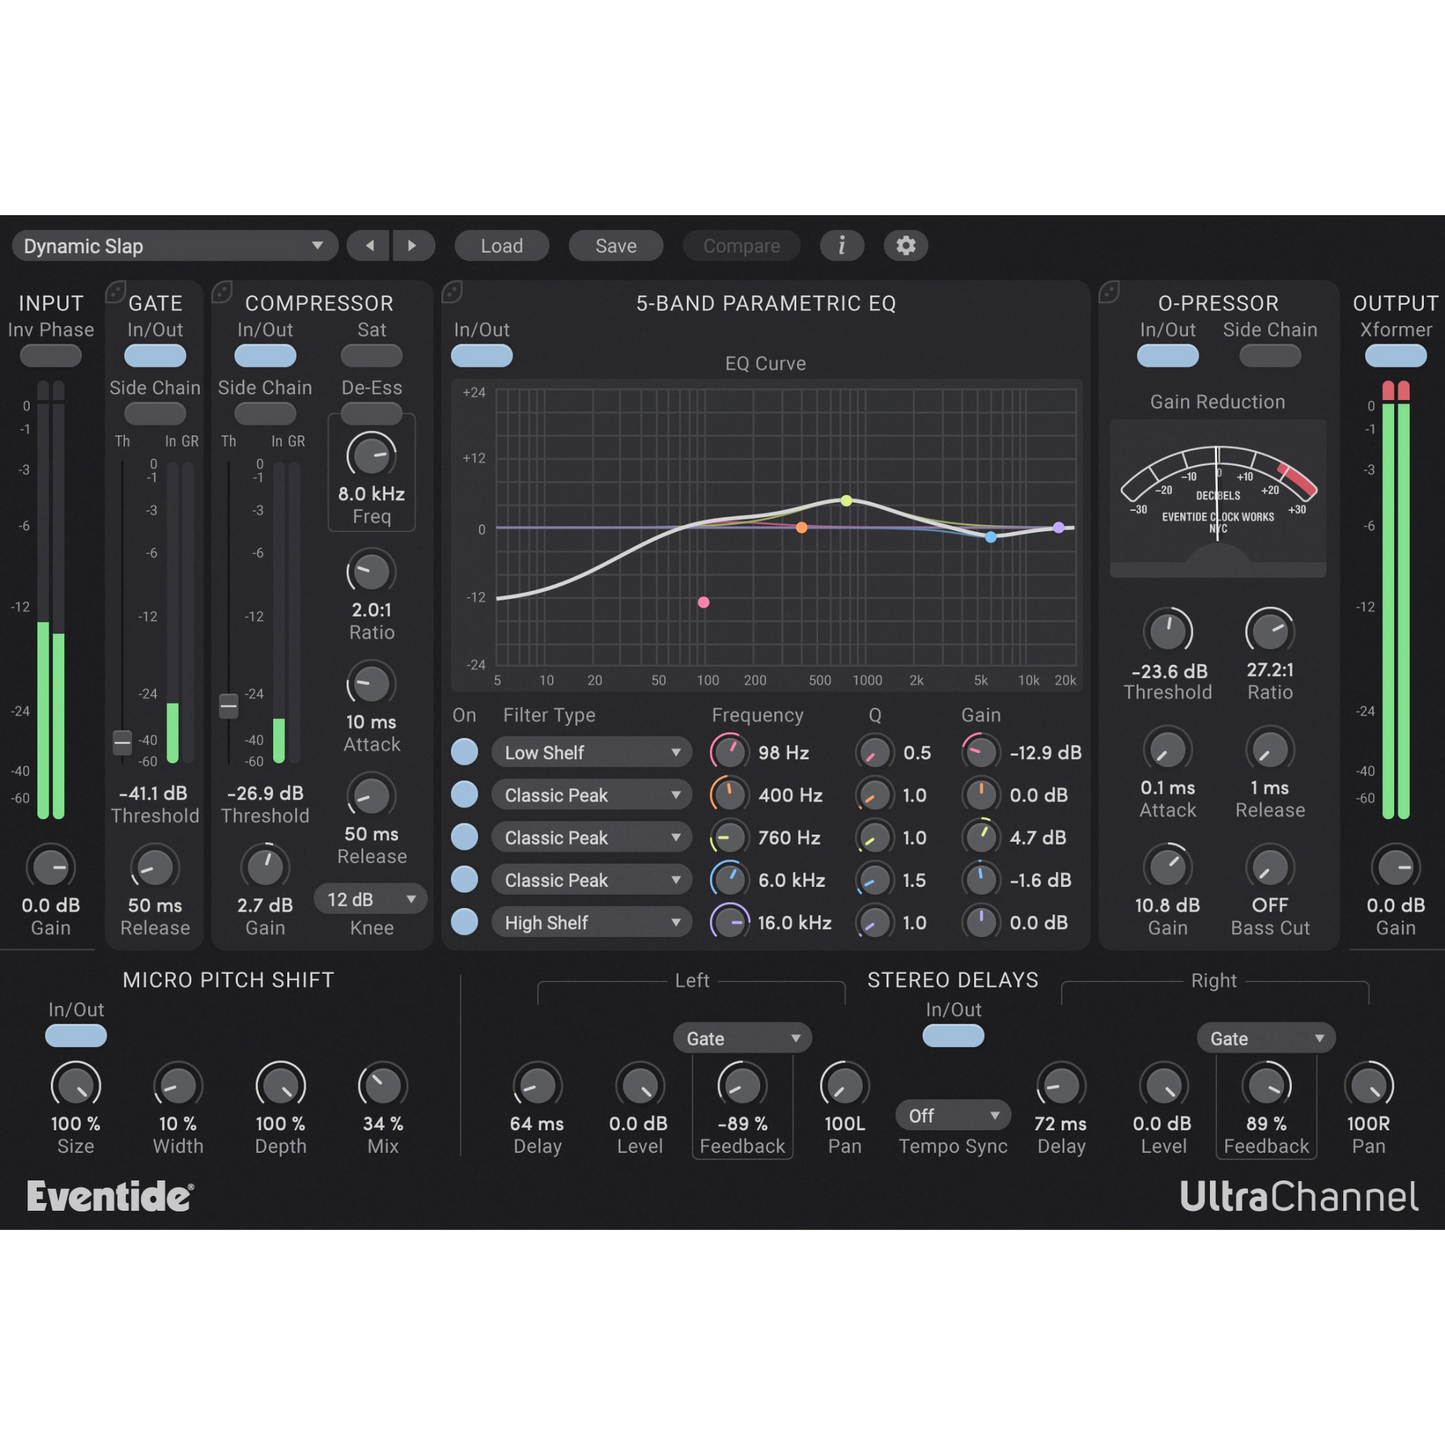The image size is (1445, 1445).
Task: Toggle the Stereo Delays In/Out switch
Action: [x=953, y=1036]
